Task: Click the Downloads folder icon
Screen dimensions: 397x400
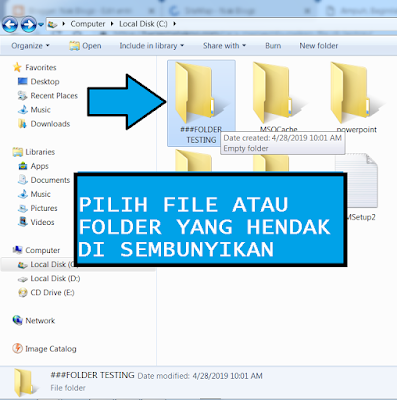Action: coord(22,124)
